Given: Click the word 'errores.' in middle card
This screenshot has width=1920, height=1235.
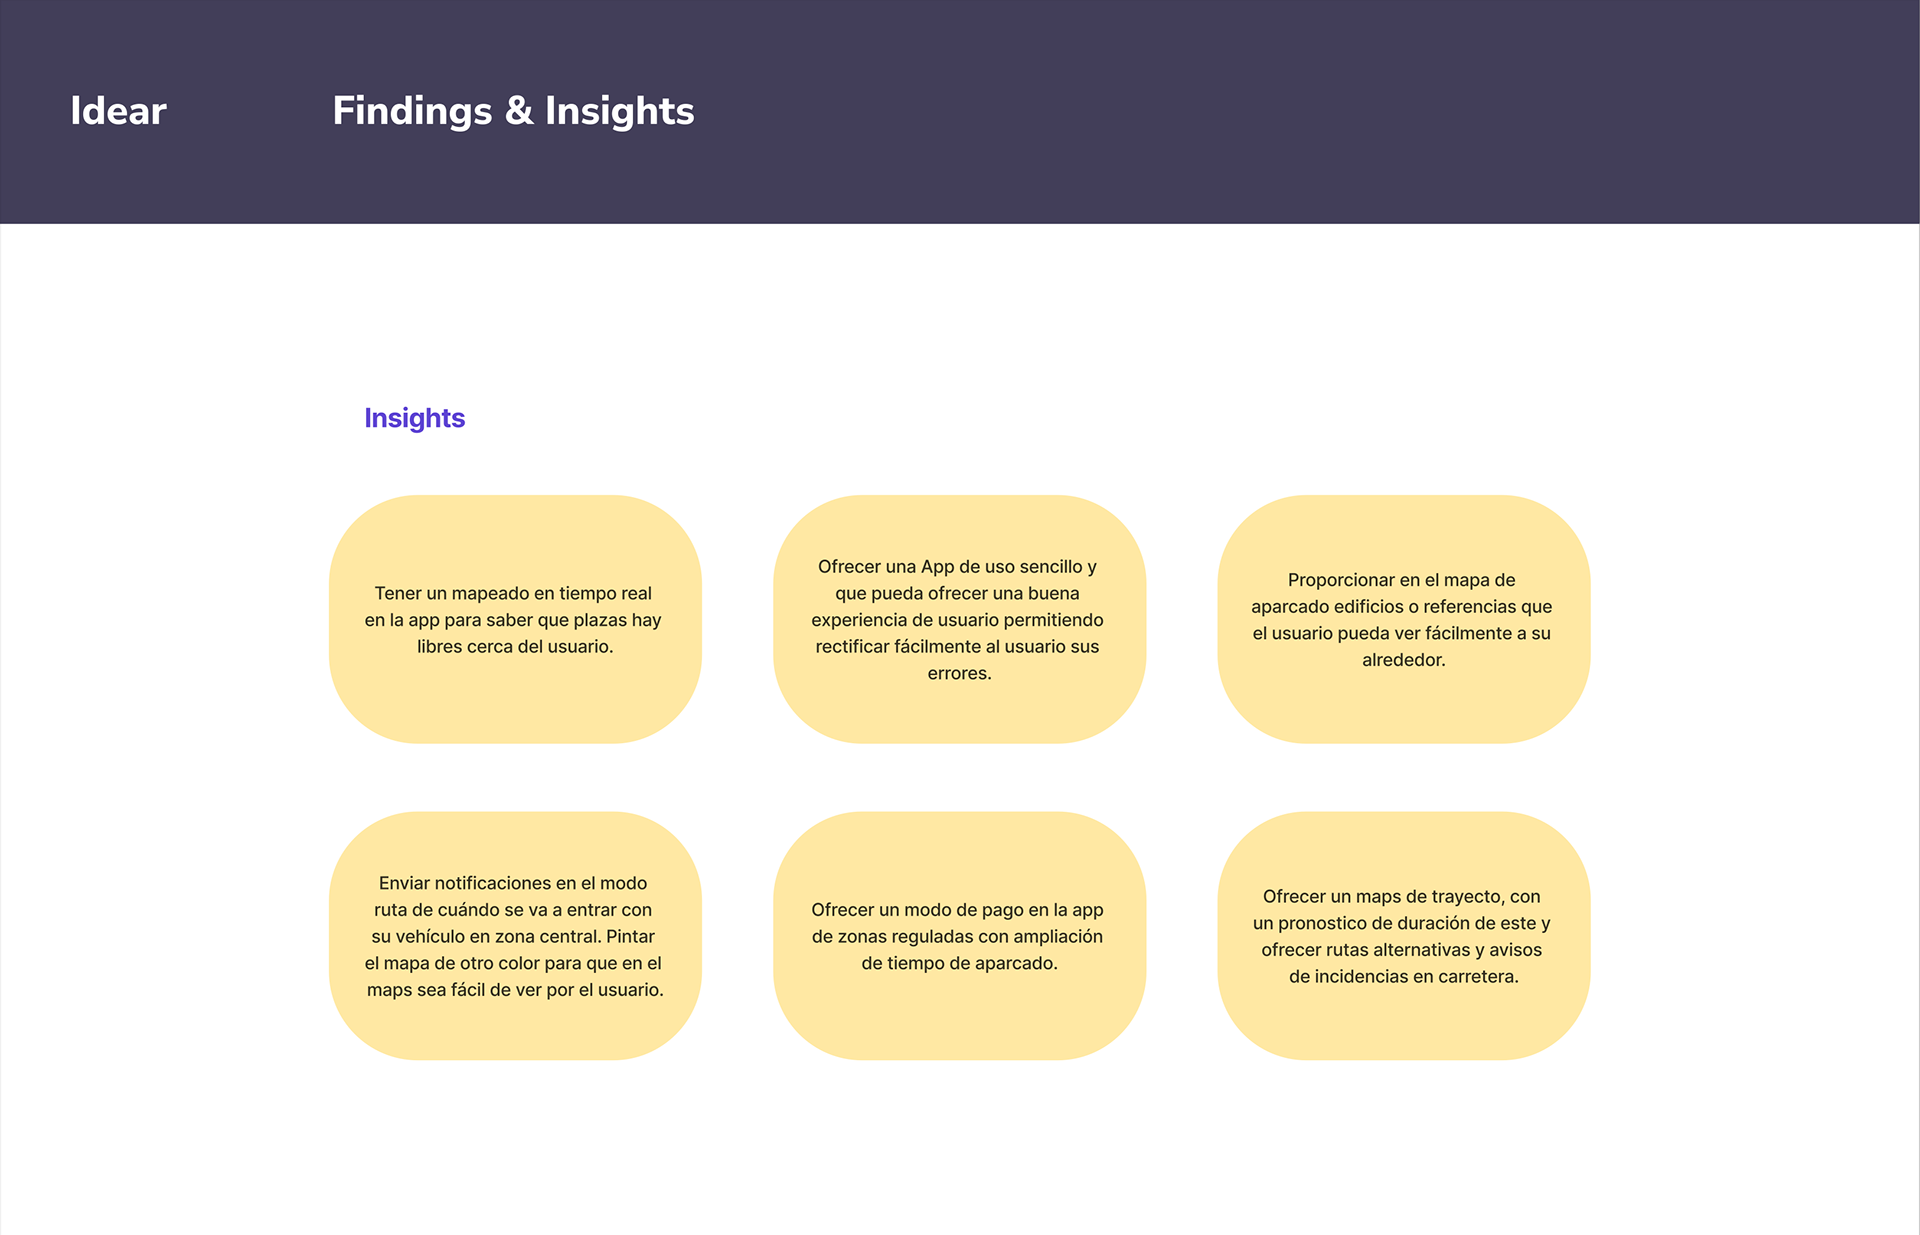Looking at the screenshot, I should (x=959, y=674).
